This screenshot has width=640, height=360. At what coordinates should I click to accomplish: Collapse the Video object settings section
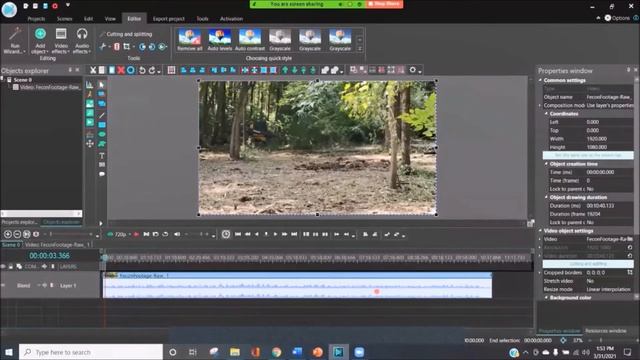(540, 231)
